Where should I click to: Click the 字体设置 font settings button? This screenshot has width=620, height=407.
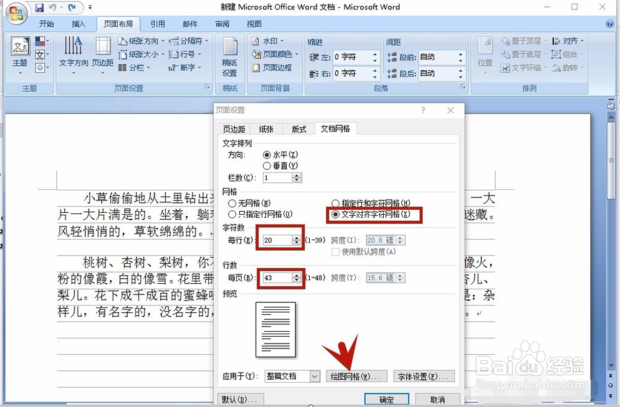coord(423,377)
